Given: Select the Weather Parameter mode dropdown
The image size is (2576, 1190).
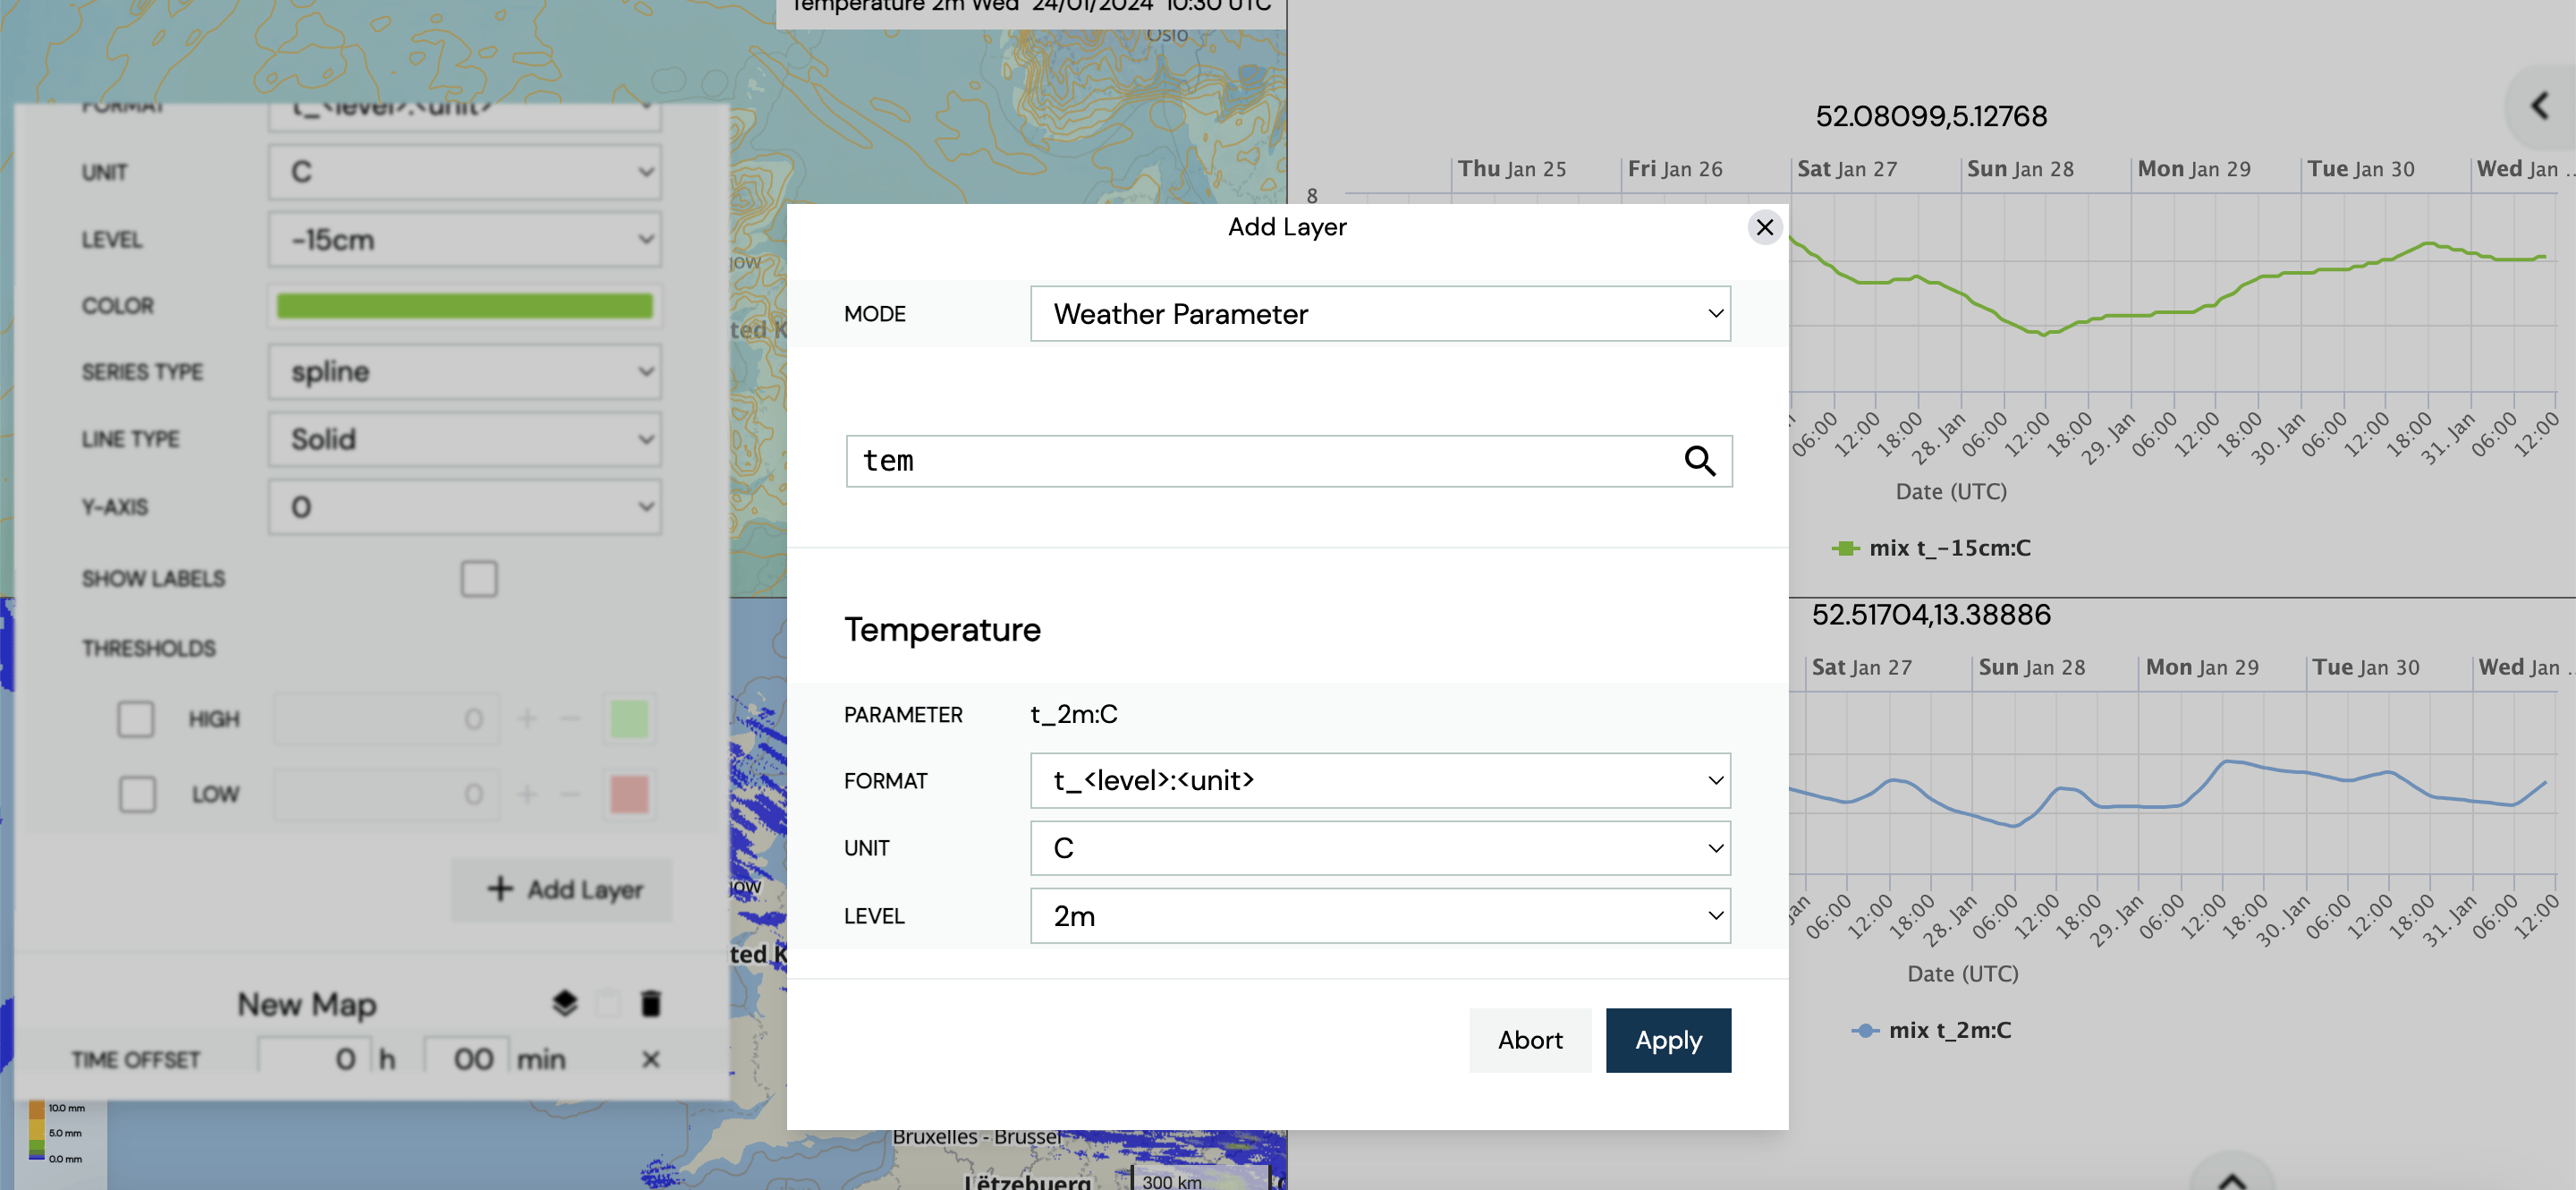Looking at the screenshot, I should point(1380,314).
